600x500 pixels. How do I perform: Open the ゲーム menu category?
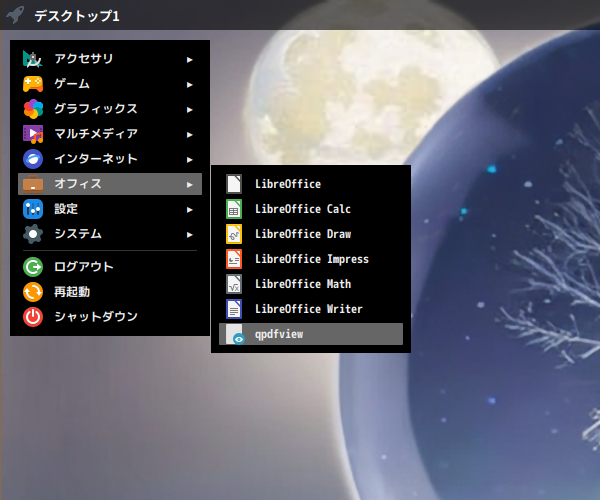tap(110, 84)
